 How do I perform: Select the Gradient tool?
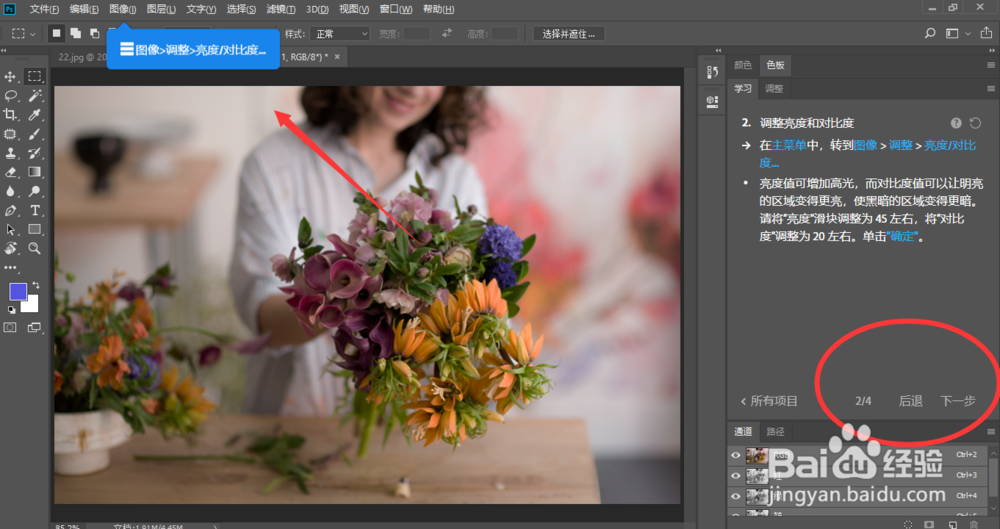tap(34, 172)
